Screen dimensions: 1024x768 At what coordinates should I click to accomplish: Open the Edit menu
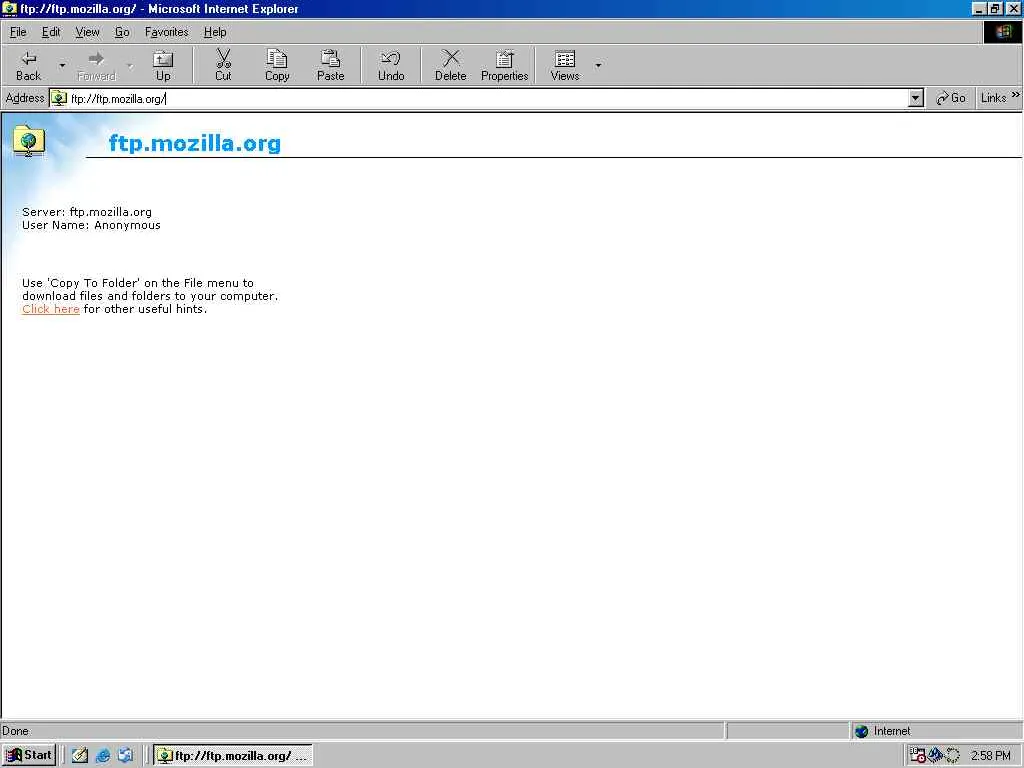tap(50, 32)
